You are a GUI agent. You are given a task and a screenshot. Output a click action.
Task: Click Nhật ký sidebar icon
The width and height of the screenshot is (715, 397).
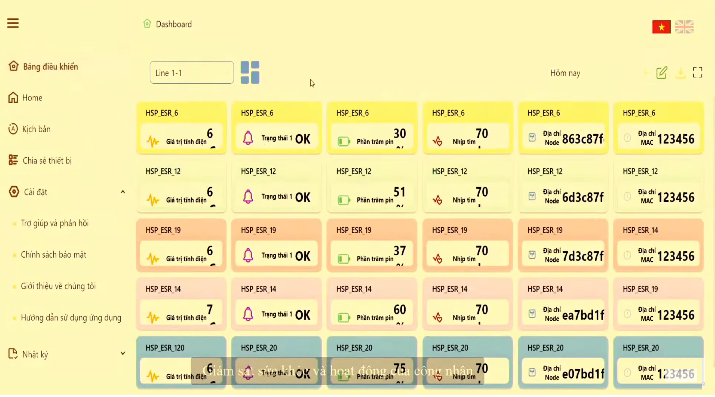[x=13, y=354]
